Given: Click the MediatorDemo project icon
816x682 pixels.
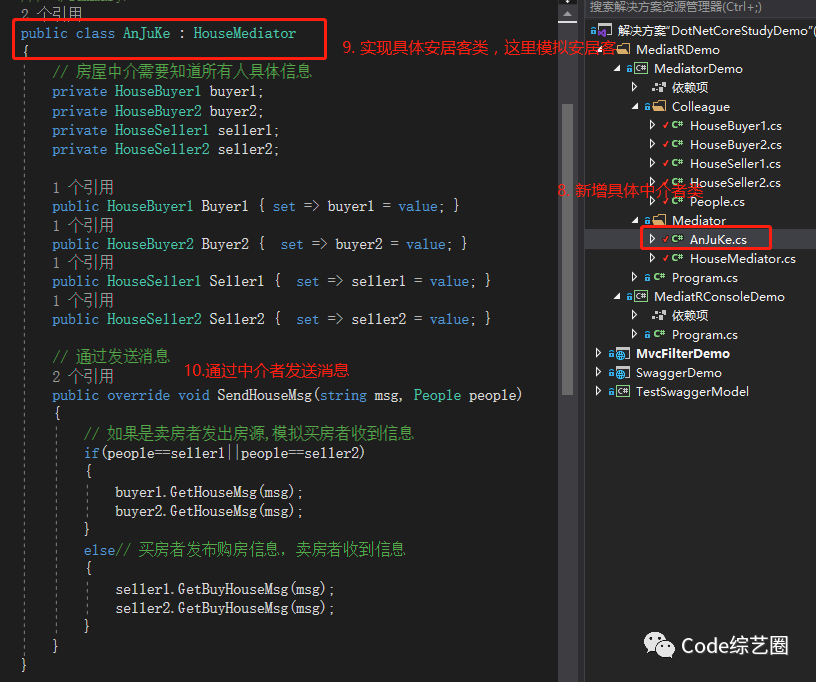Looking at the screenshot, I should [x=641, y=68].
